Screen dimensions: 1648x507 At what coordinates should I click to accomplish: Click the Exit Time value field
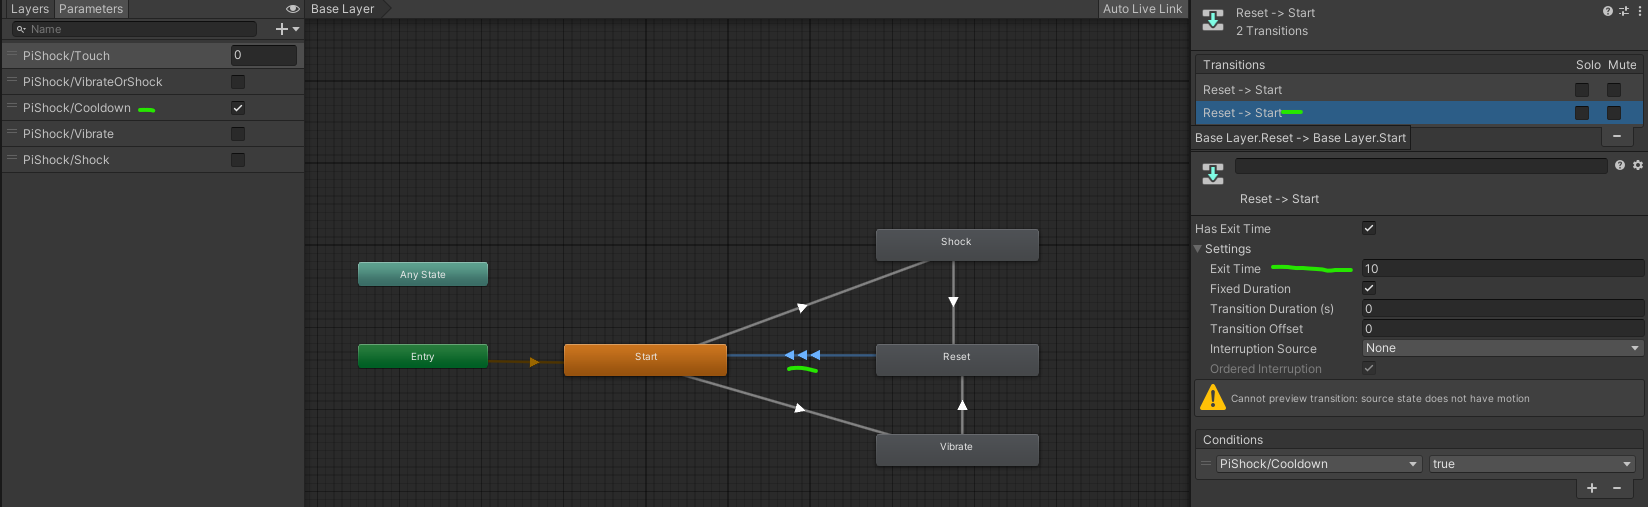(1503, 268)
